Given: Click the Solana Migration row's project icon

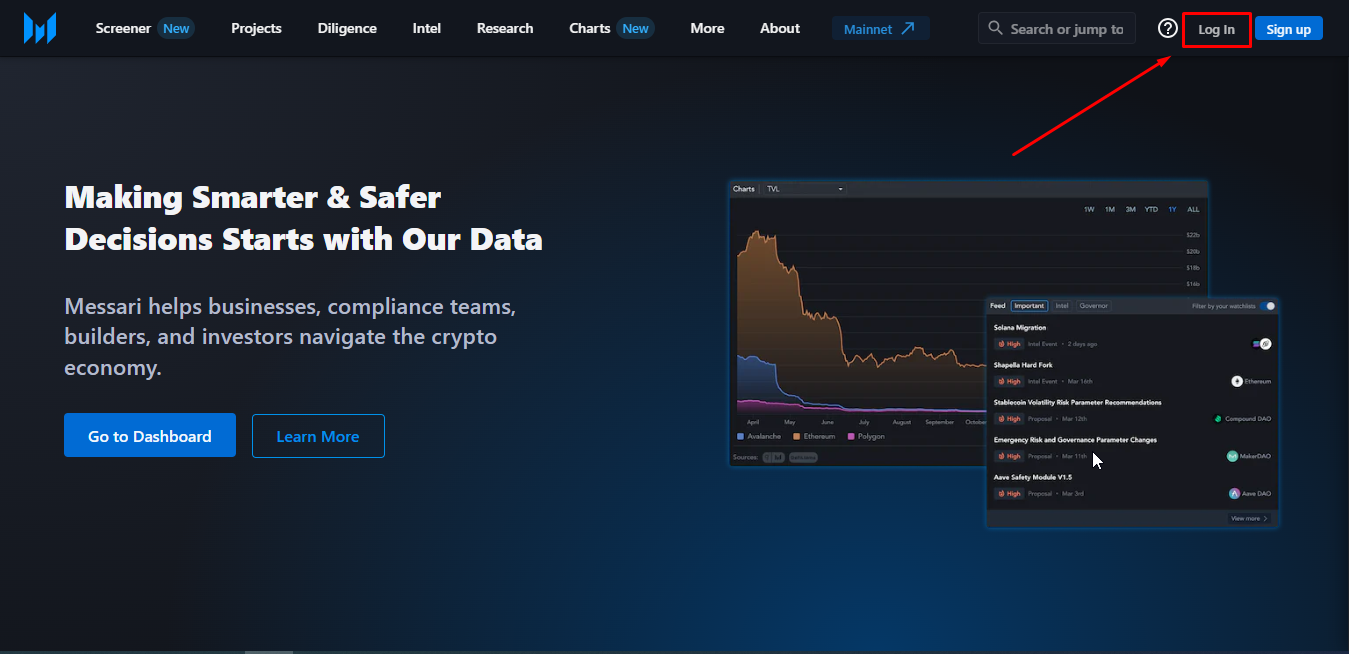Looking at the screenshot, I should [1262, 344].
